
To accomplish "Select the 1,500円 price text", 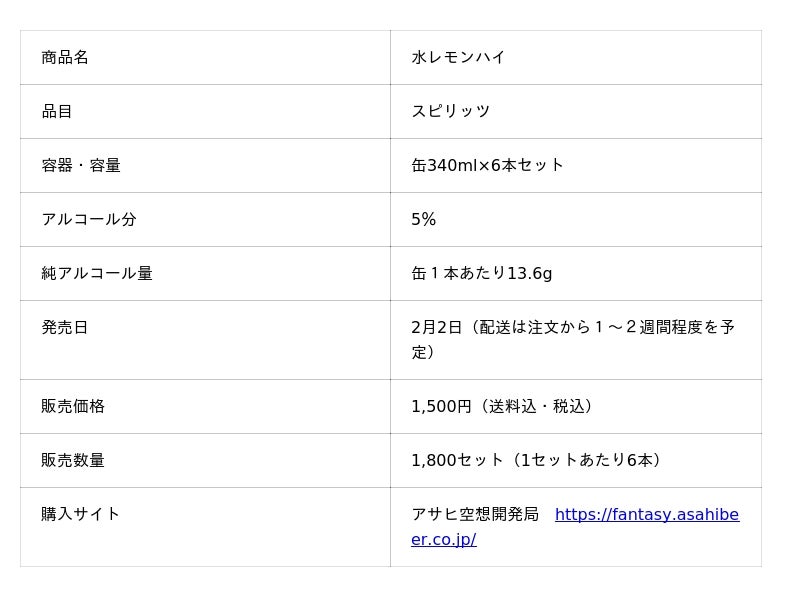I will click(441, 407).
